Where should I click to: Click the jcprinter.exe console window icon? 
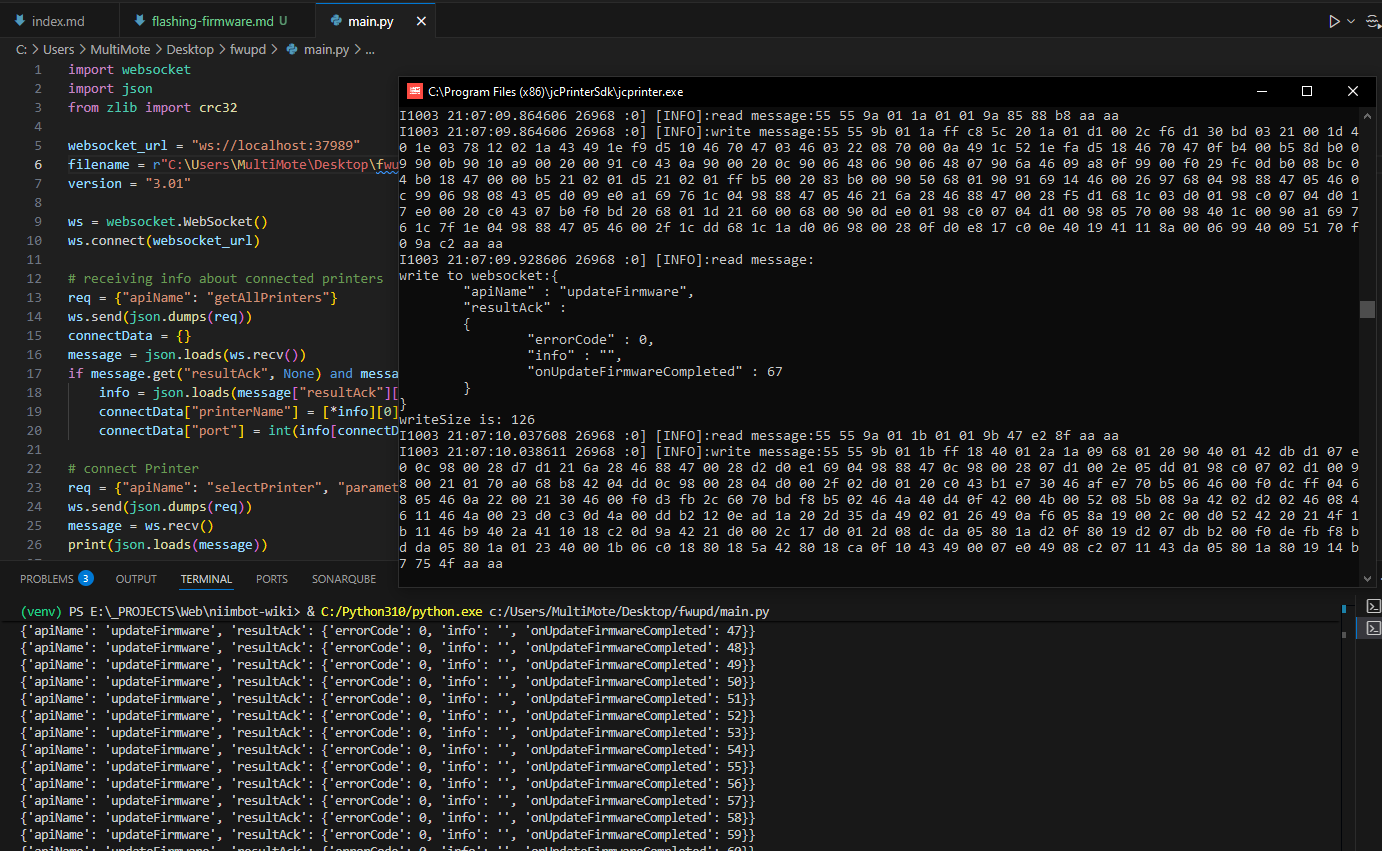(x=413, y=91)
